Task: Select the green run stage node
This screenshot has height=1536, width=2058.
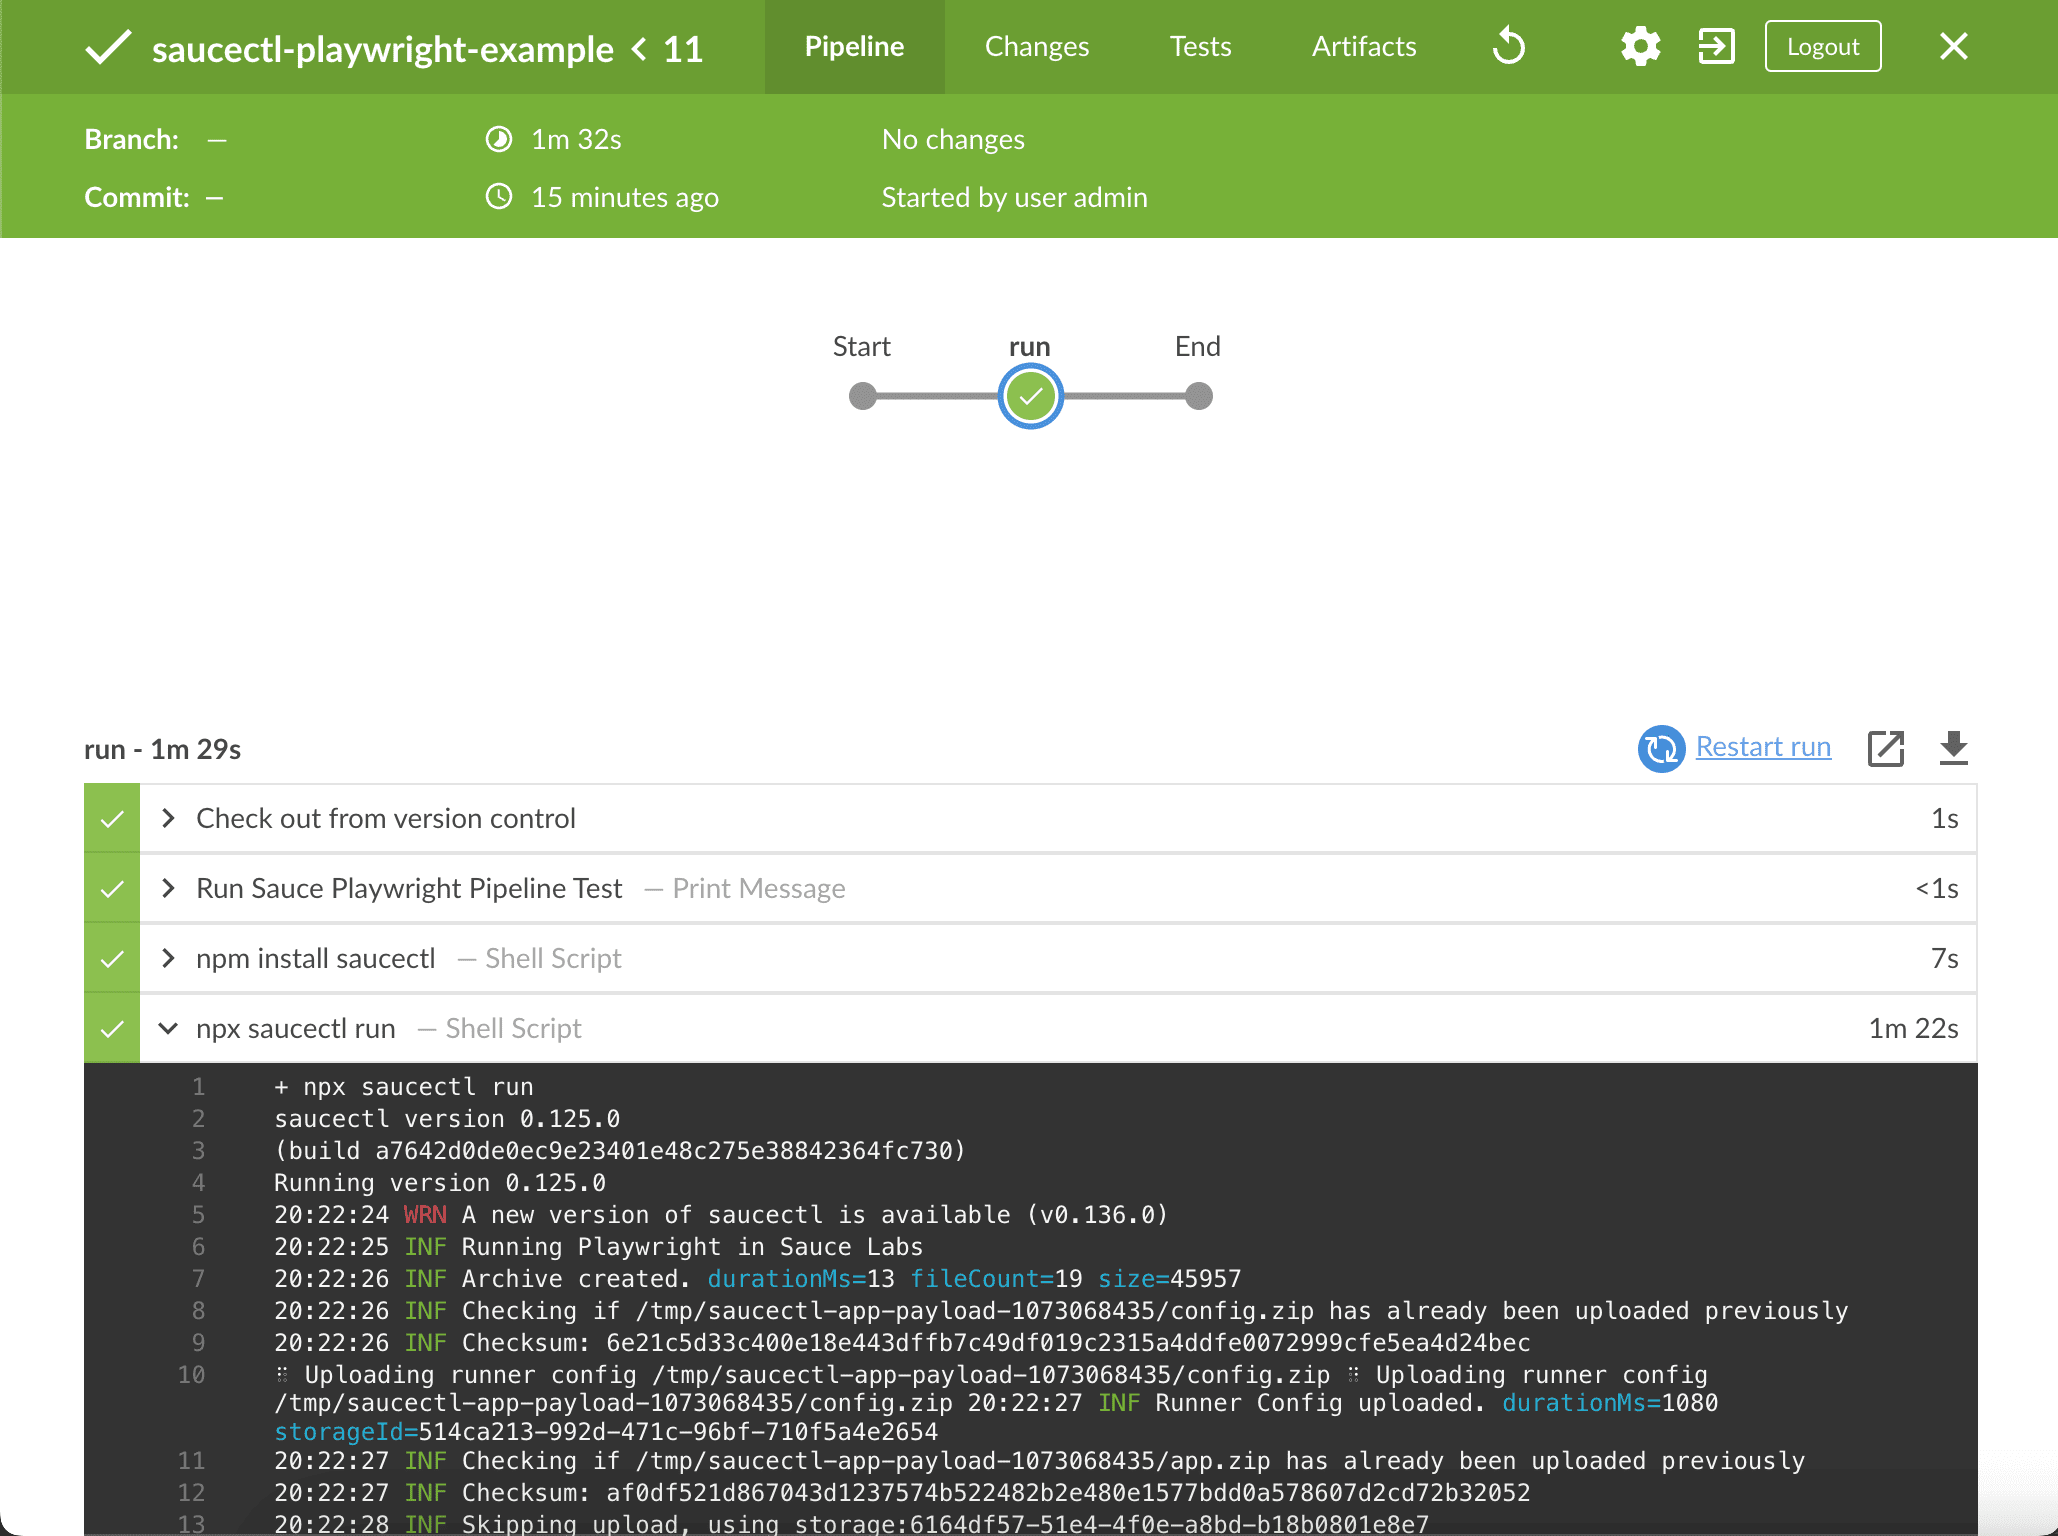Action: [1030, 397]
